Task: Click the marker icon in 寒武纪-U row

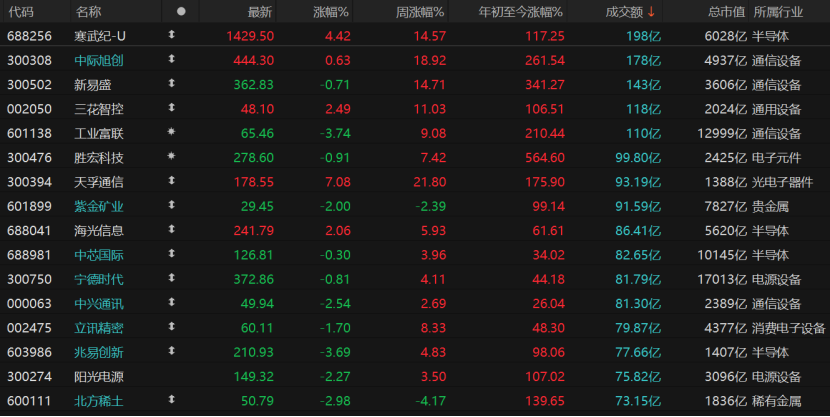Action: click(x=171, y=35)
